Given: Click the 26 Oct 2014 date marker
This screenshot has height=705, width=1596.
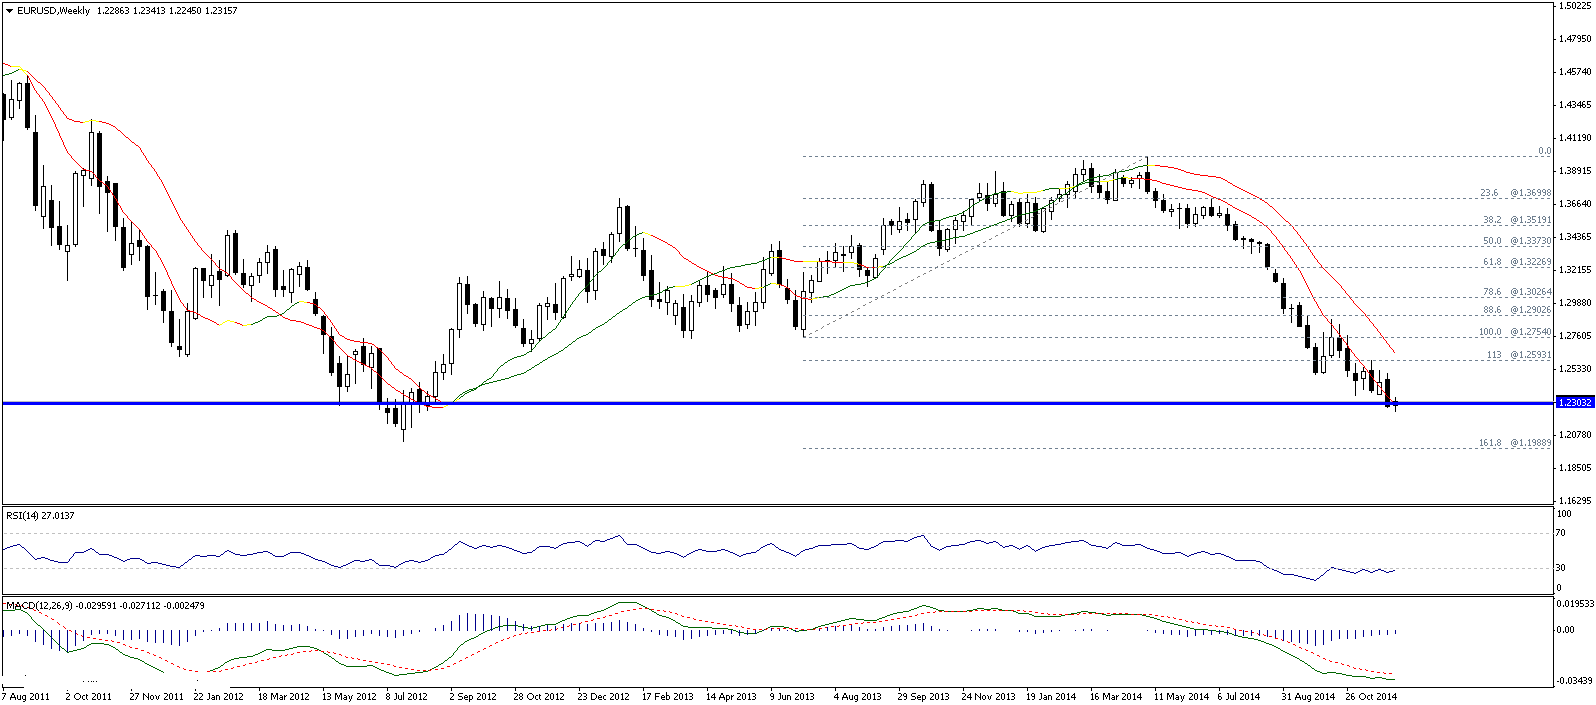Looking at the screenshot, I should (x=1371, y=696).
